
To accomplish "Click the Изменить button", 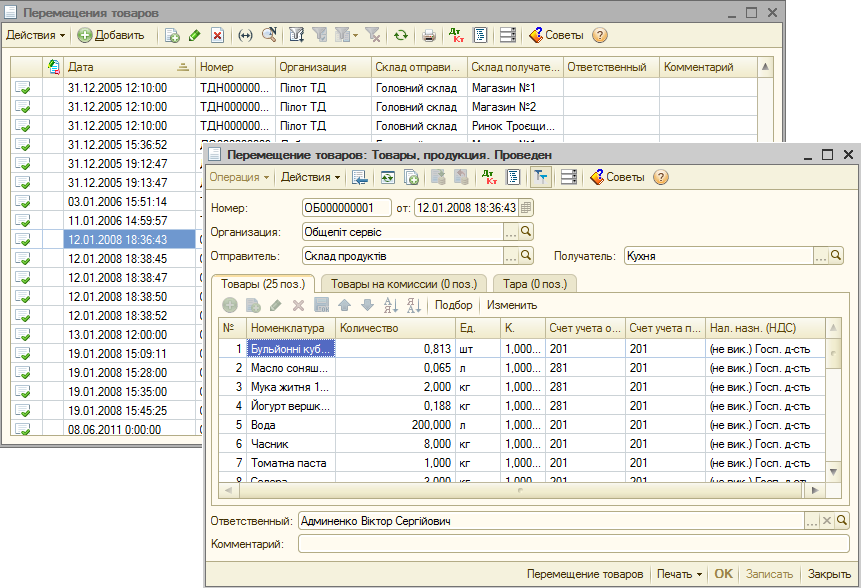I will [512, 305].
